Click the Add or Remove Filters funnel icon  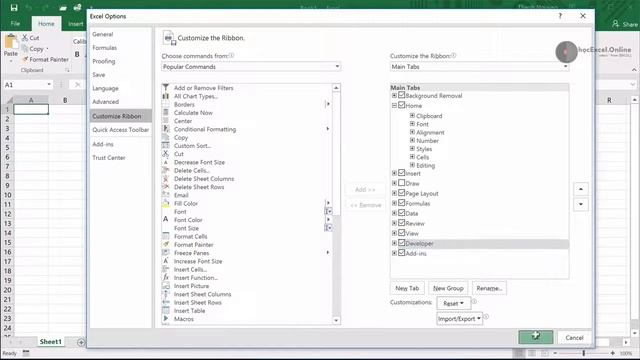(166, 87)
